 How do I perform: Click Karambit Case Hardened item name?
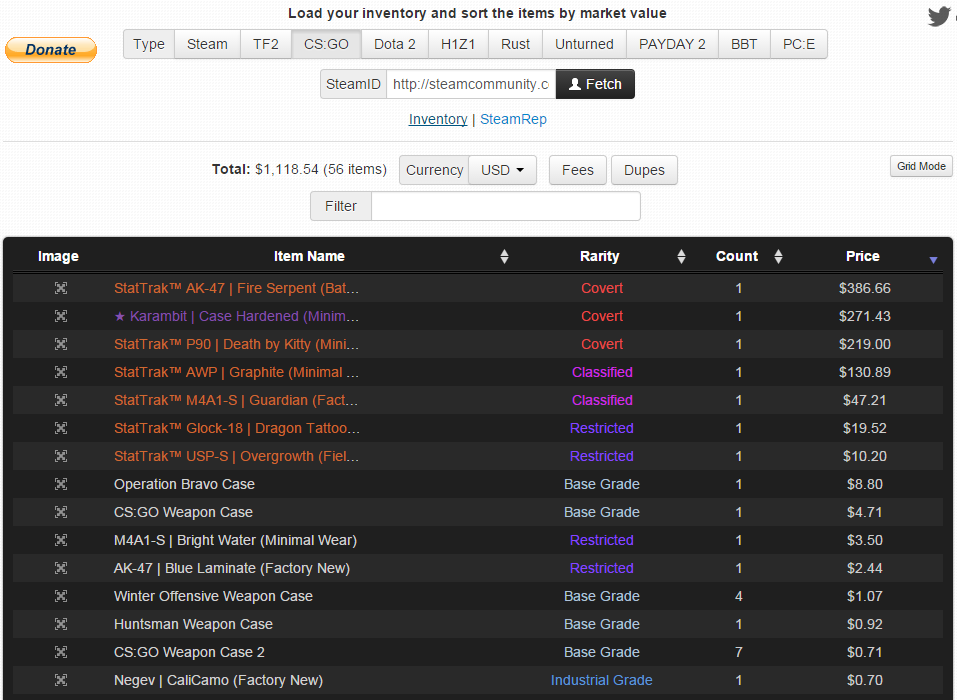236,316
